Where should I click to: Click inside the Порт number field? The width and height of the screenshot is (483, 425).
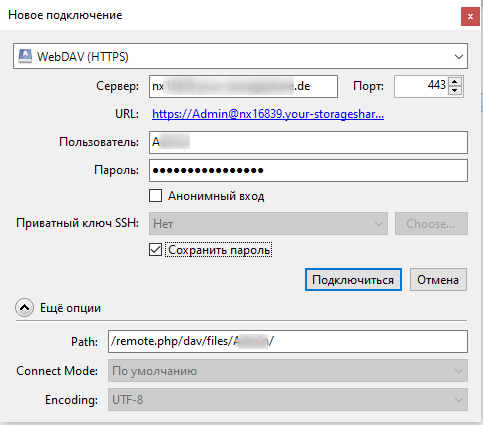[421, 86]
